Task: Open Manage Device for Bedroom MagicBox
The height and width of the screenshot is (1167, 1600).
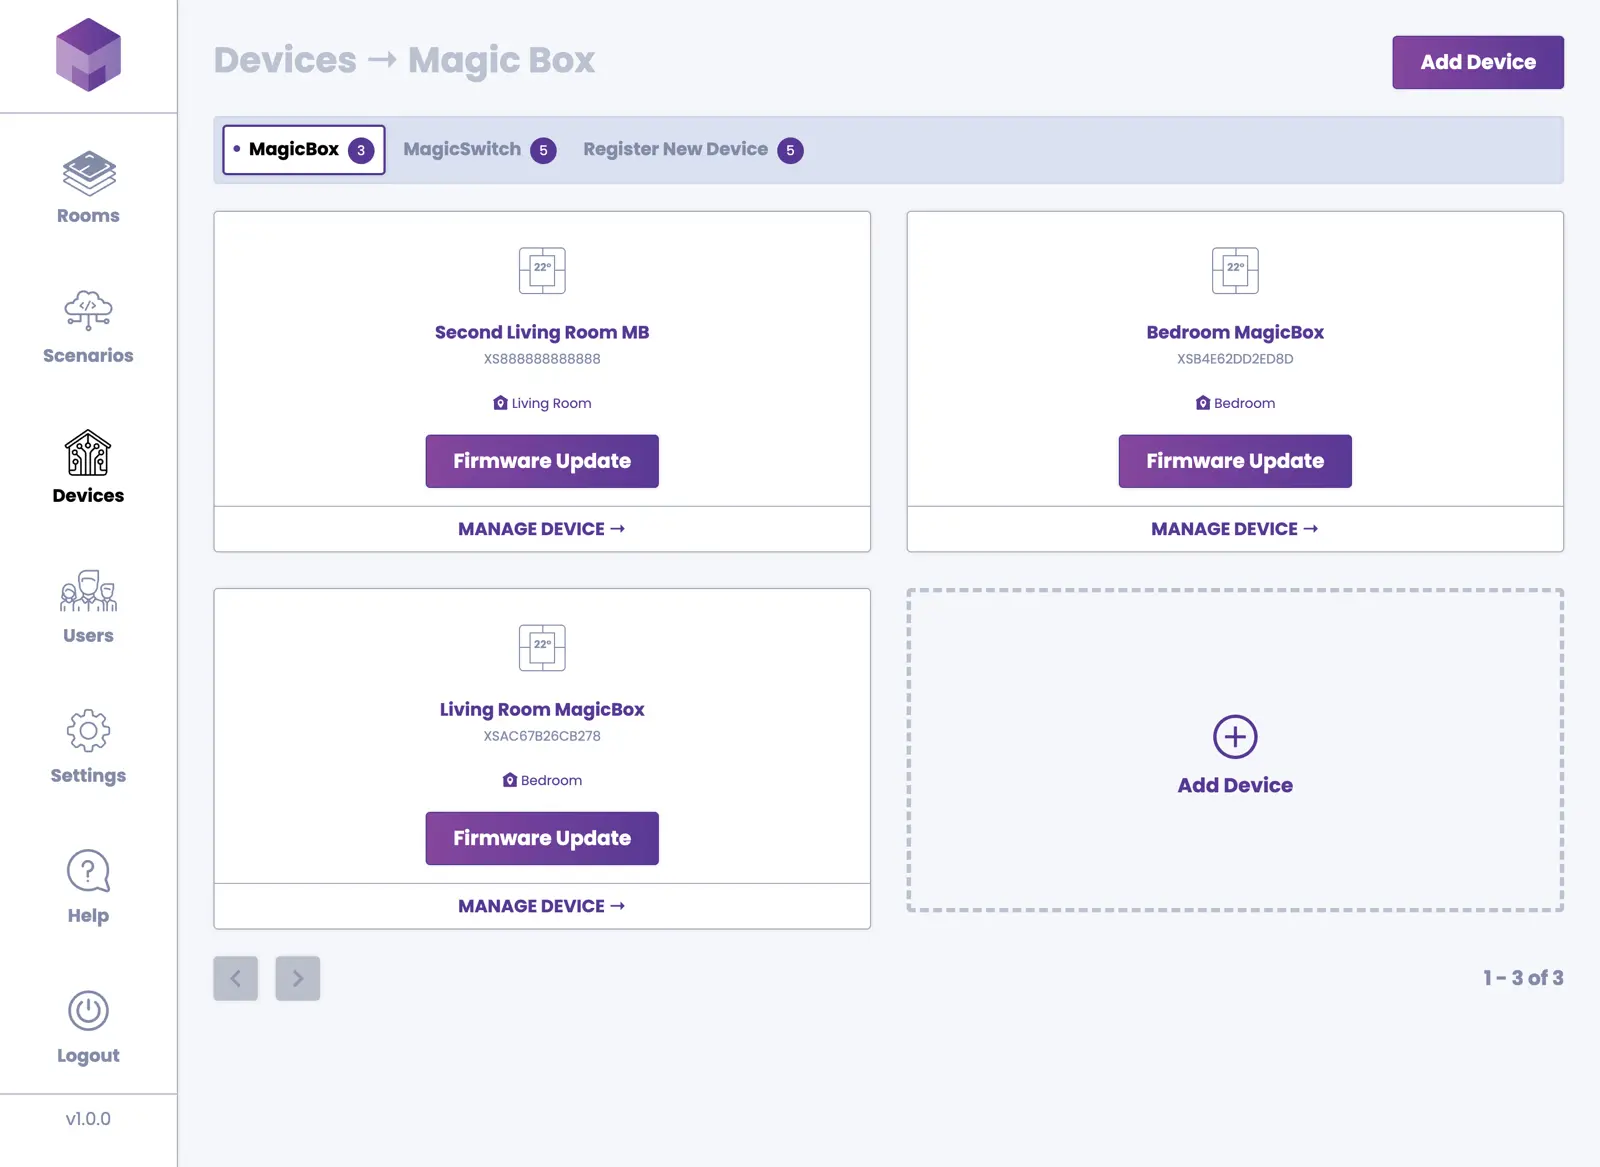Action: (x=1235, y=529)
